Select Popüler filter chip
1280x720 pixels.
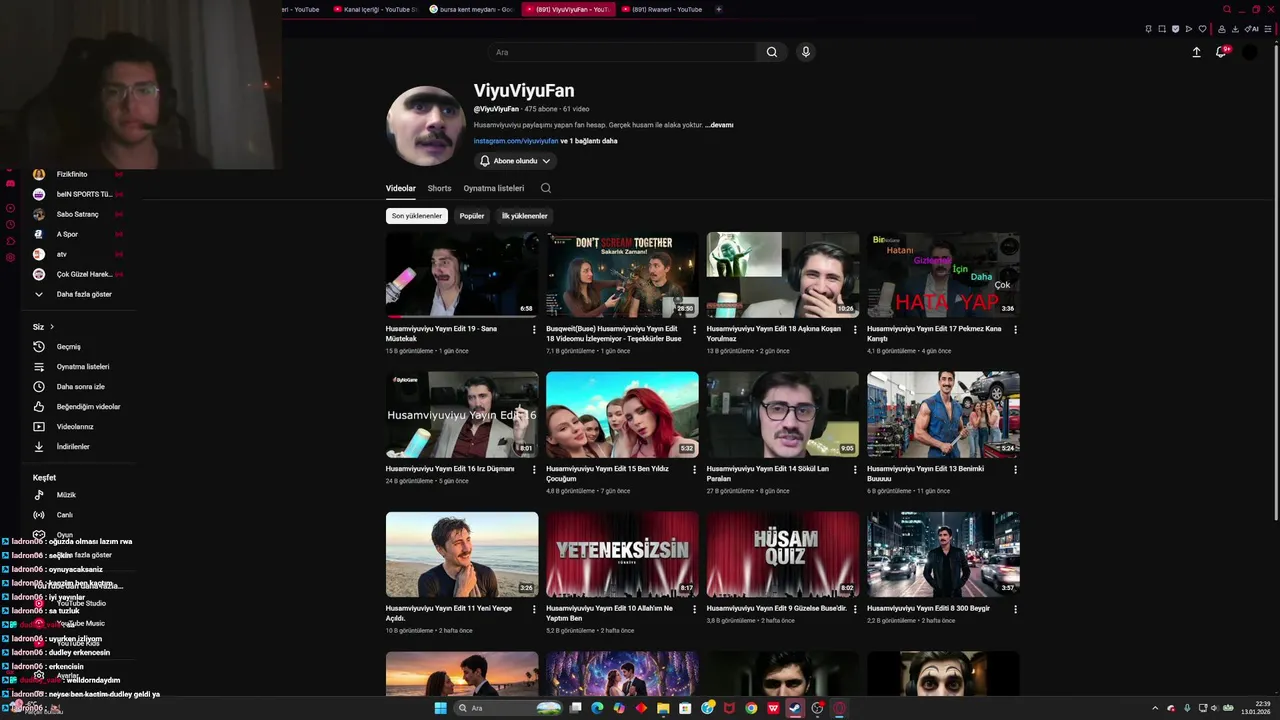(x=472, y=216)
